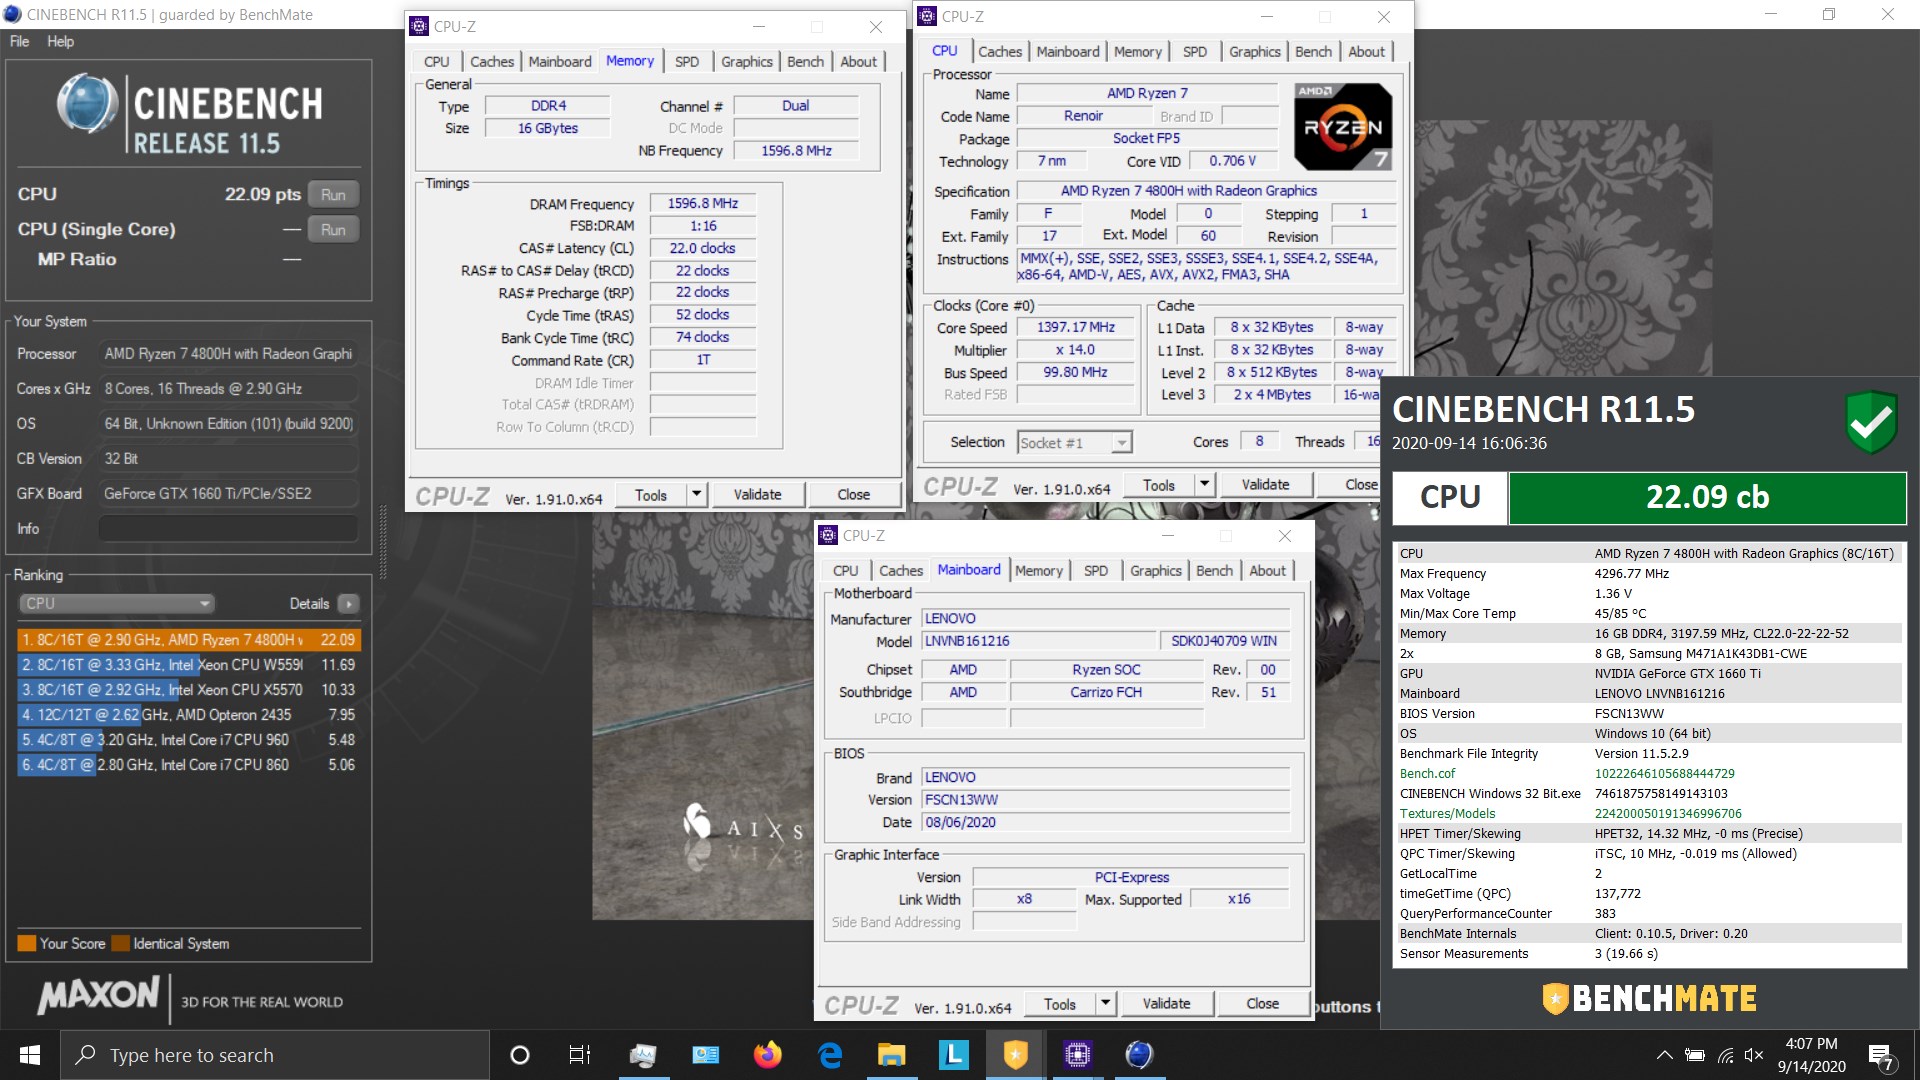Click Close button in mainboard CPU-Z window
The image size is (1920, 1080).
(1262, 1003)
